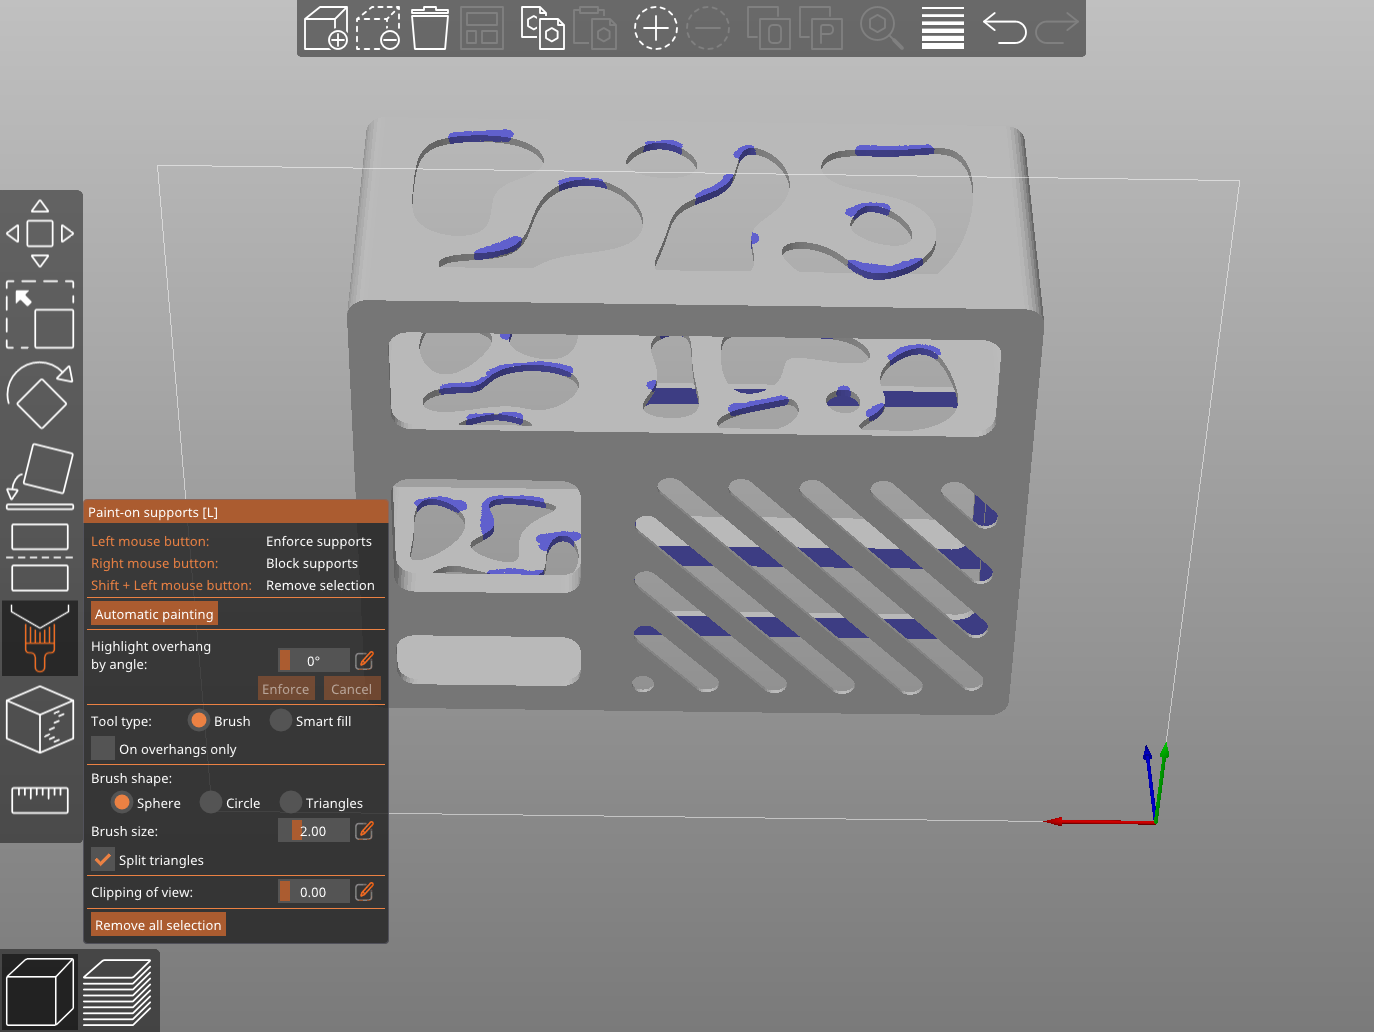Click the Split to objects icon
The image size is (1374, 1032).
pyautogui.click(x=769, y=28)
